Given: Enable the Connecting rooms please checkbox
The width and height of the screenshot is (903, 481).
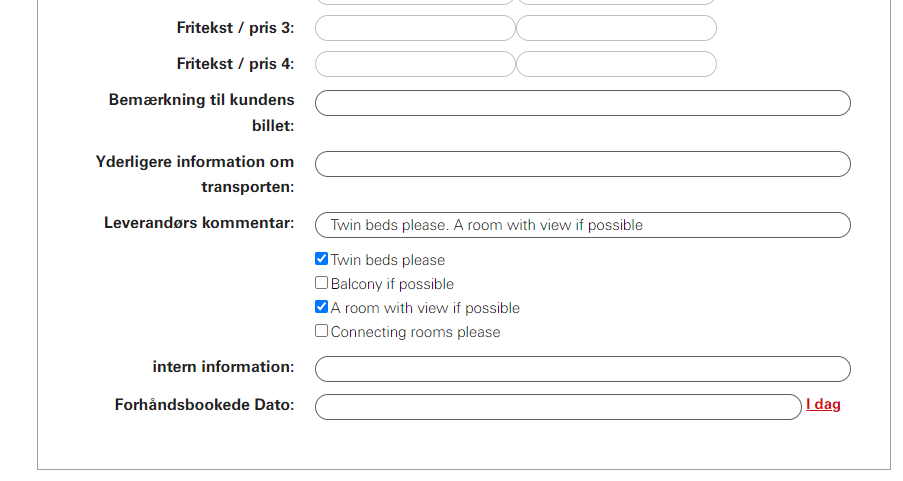Looking at the screenshot, I should click(322, 331).
